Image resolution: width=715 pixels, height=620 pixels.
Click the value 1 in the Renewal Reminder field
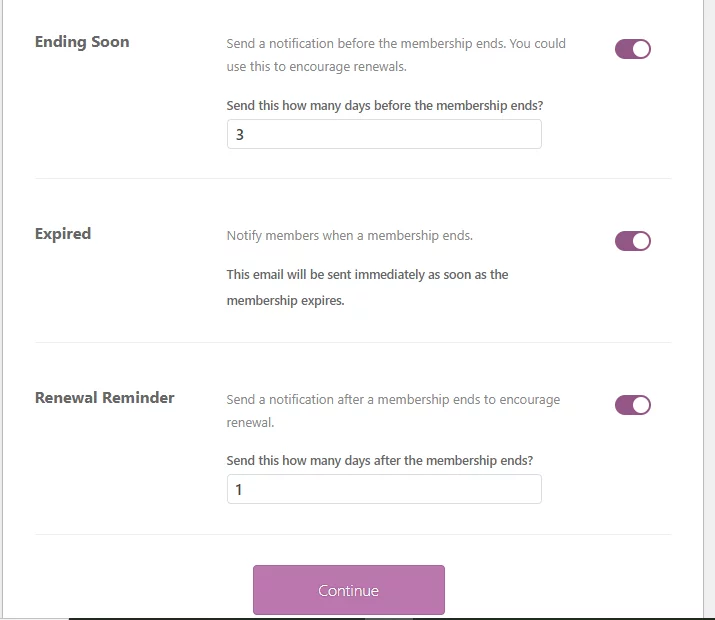tap(238, 490)
